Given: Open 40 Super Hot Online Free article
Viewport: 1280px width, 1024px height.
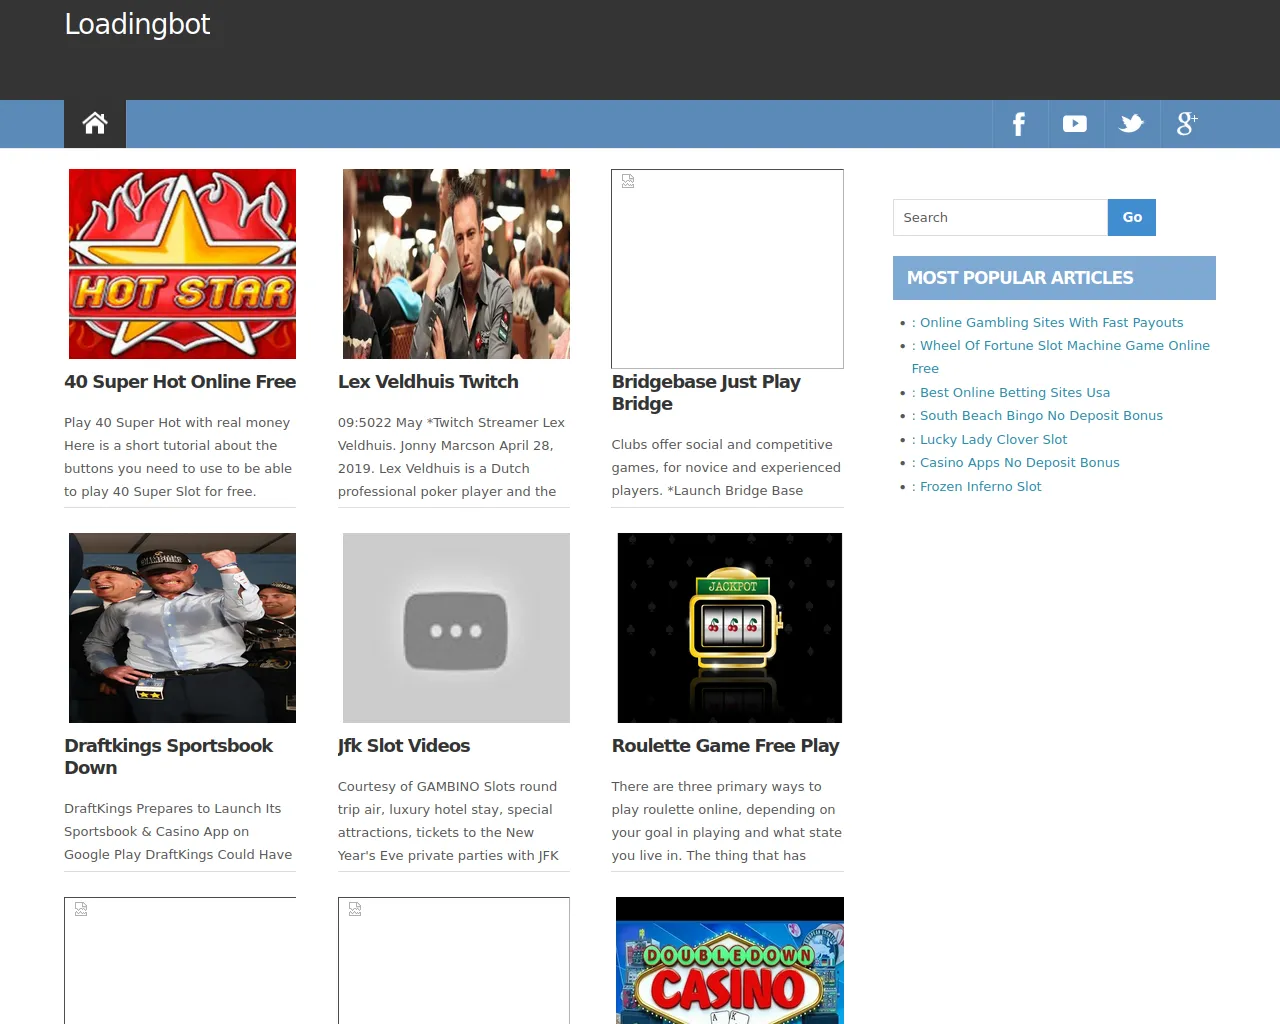Looking at the screenshot, I should click(x=180, y=382).
